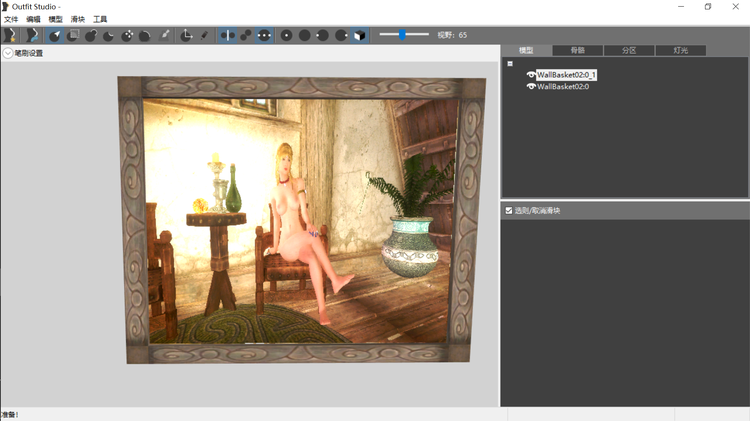750x421 pixels.
Task: Select the Deflate brush tool
Action: (x=109, y=35)
